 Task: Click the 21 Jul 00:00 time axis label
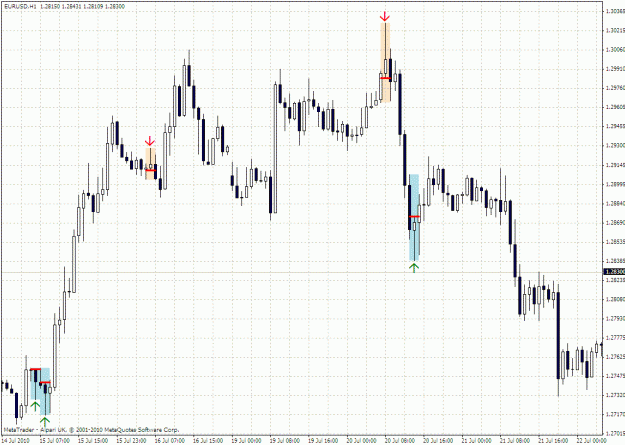[478, 441]
